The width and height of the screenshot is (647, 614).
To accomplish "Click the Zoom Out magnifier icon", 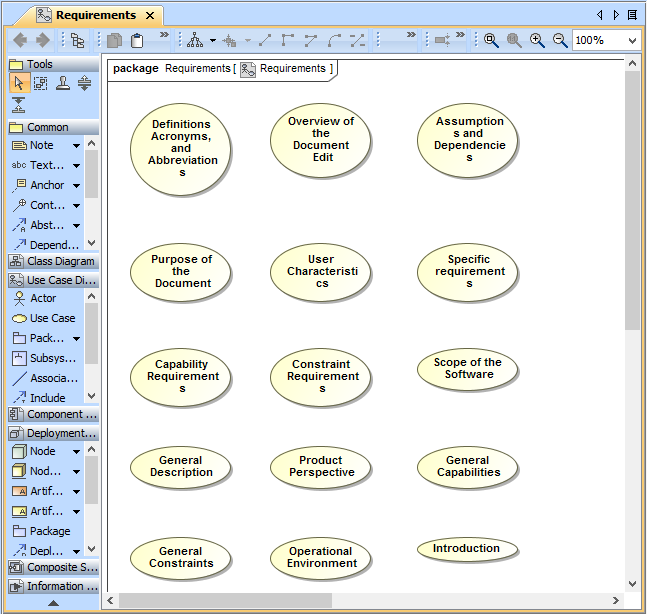I will click(560, 40).
